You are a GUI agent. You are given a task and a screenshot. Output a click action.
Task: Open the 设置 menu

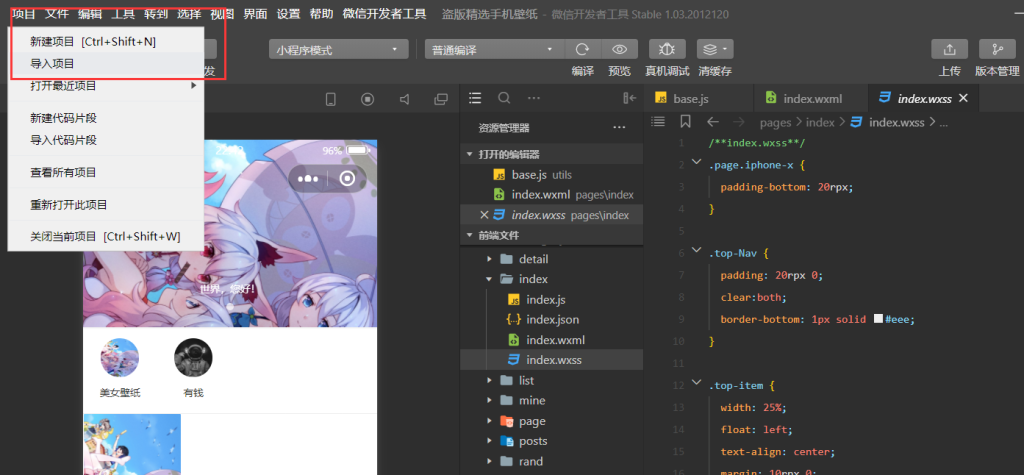pos(289,14)
